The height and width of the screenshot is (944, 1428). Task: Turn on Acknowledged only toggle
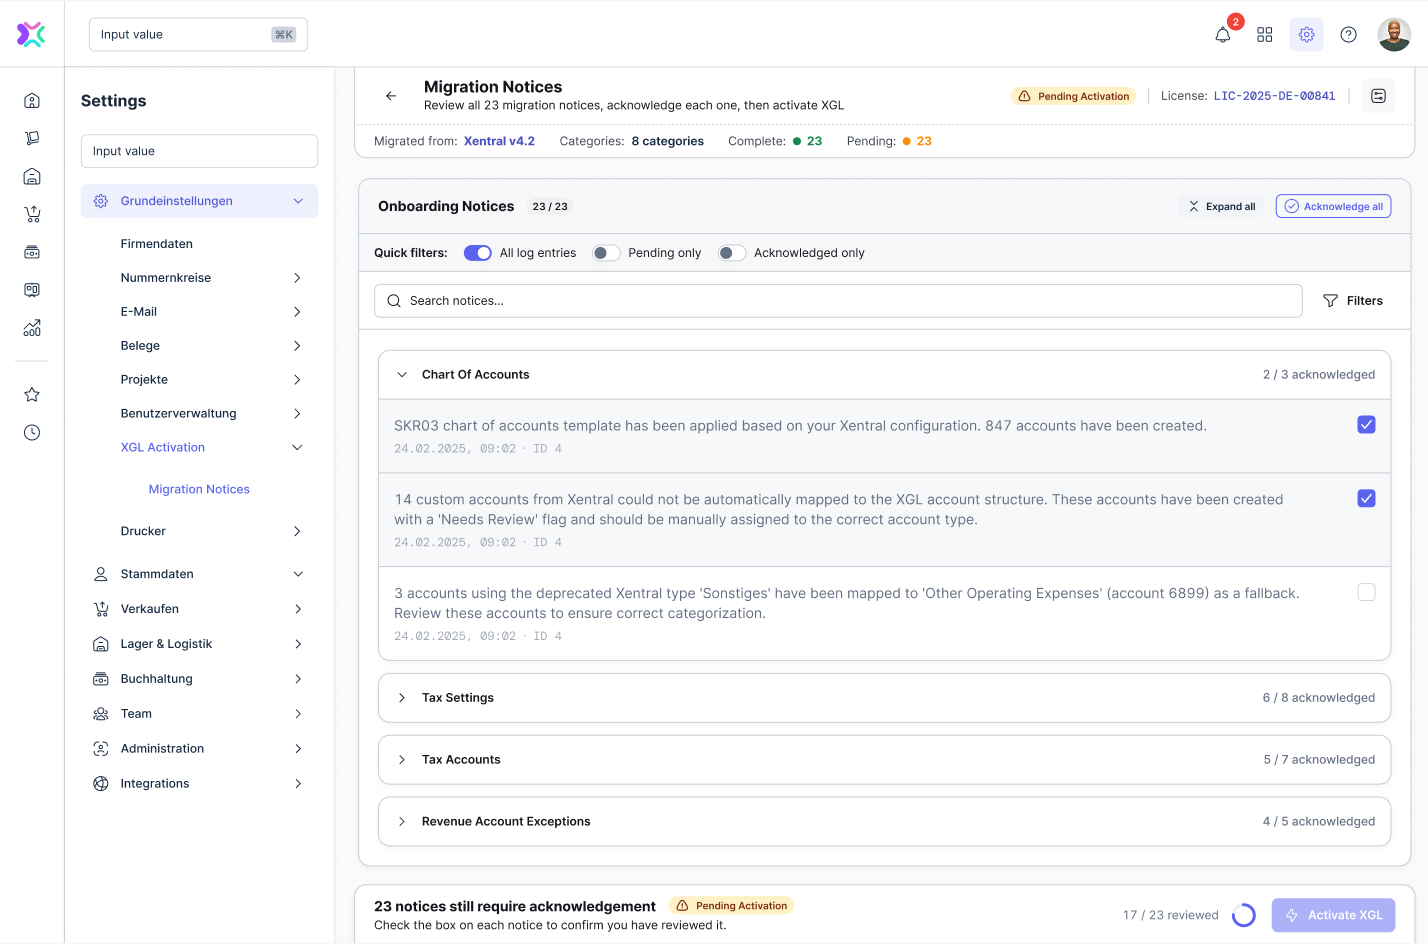click(732, 253)
